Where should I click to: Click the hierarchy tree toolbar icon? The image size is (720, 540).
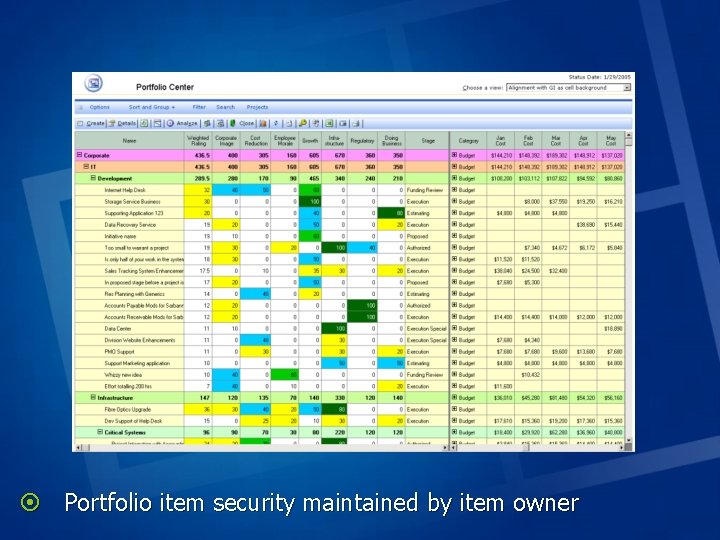pos(316,124)
